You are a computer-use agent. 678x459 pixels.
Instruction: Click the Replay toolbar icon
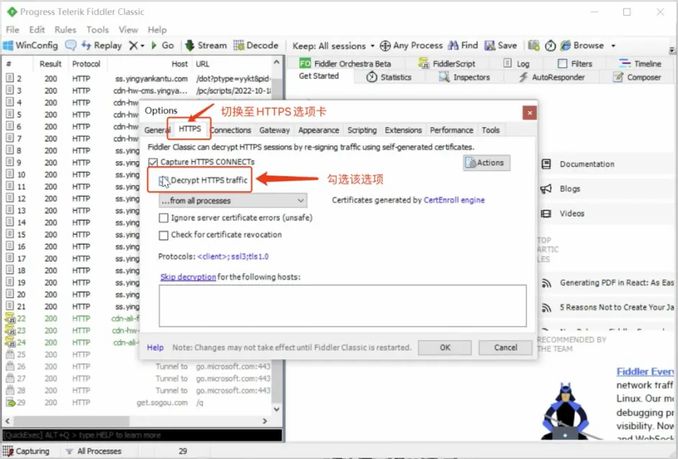(x=72, y=45)
